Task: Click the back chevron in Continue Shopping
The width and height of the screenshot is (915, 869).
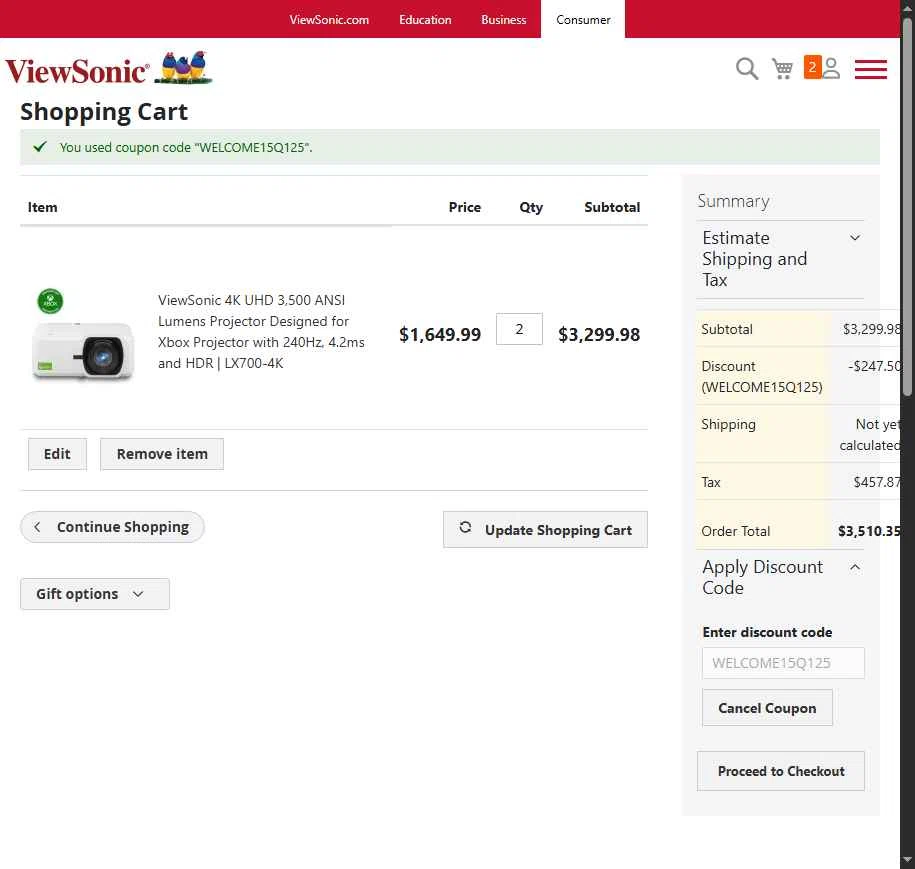Action: point(37,527)
